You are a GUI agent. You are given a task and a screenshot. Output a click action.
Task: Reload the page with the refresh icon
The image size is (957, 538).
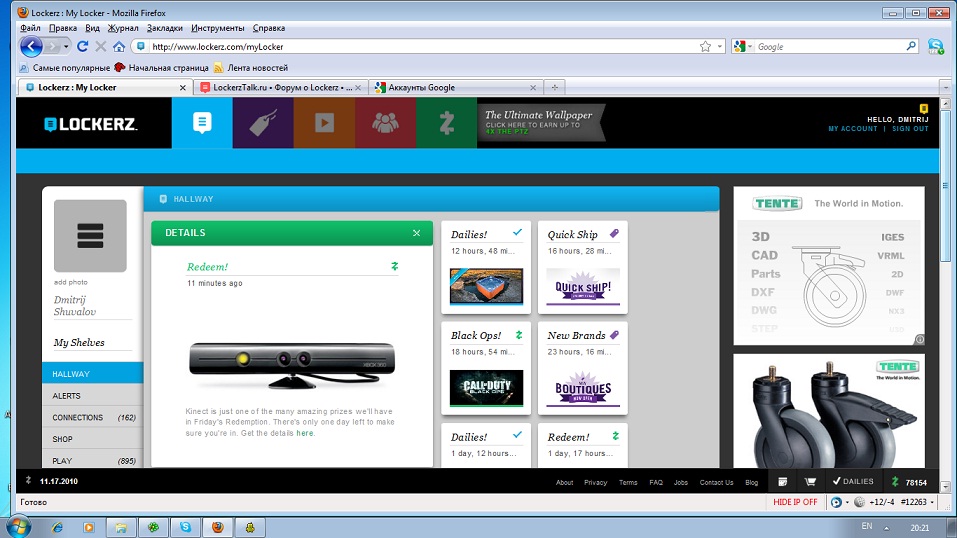[82, 46]
